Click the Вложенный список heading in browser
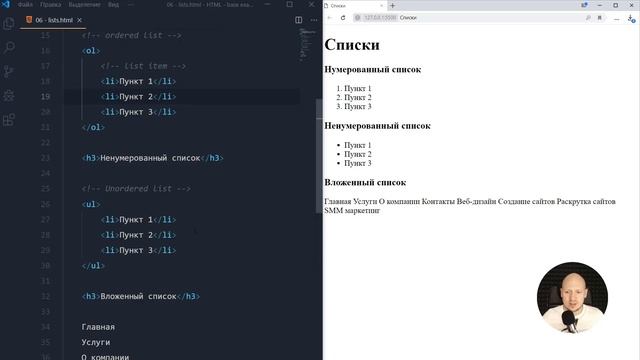 [x=365, y=182]
